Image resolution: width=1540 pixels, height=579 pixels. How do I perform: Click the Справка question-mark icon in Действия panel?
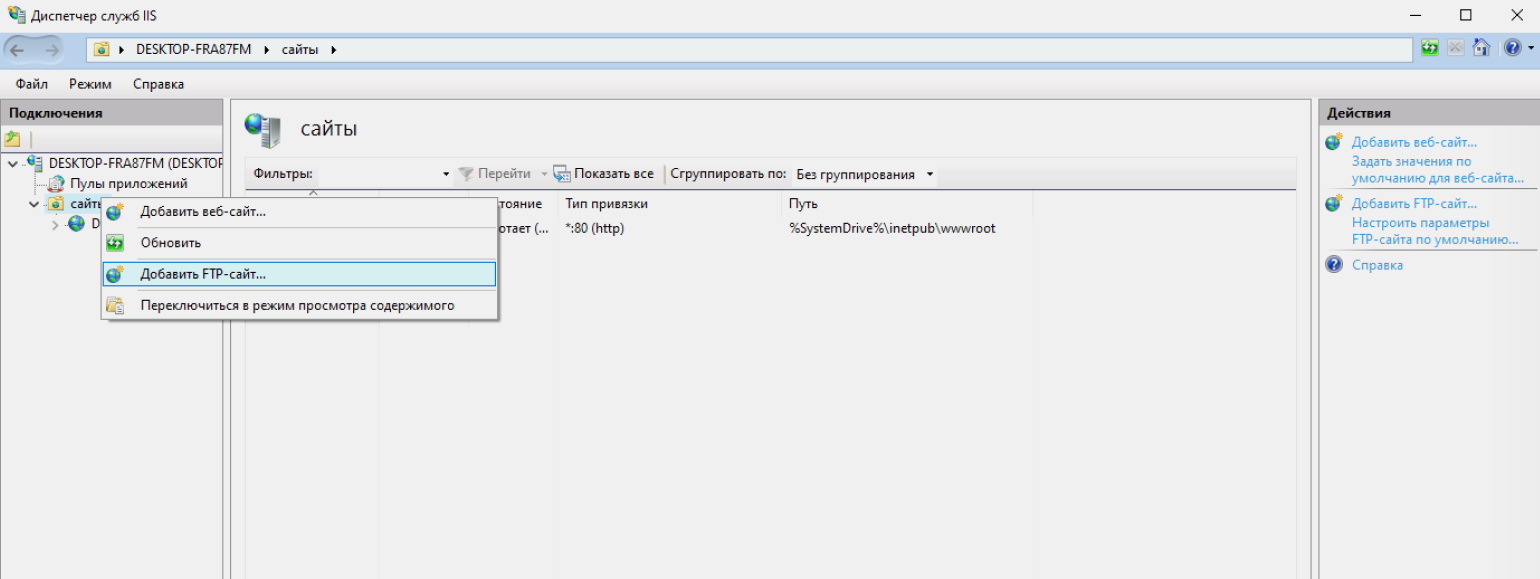(1334, 265)
